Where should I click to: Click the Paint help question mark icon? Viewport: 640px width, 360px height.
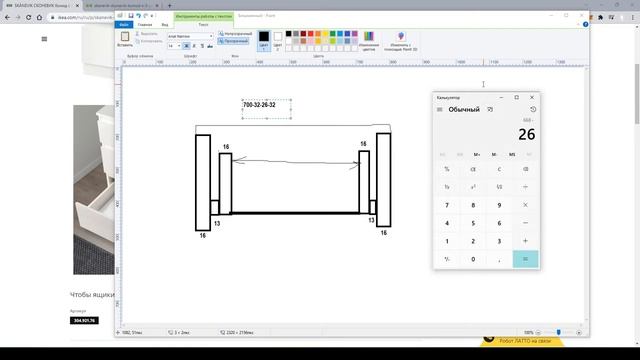[585, 25]
